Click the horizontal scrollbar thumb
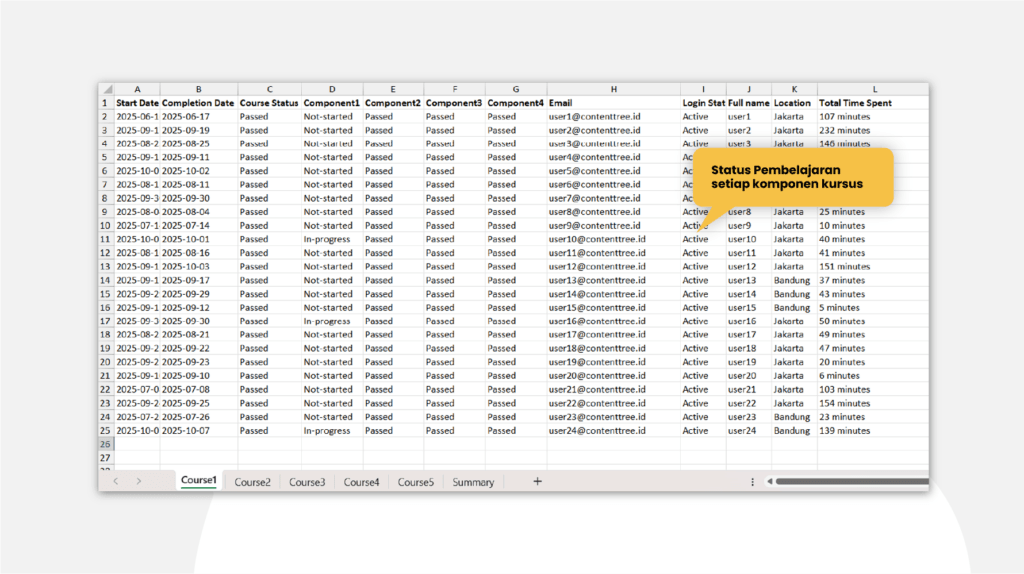 pos(852,482)
